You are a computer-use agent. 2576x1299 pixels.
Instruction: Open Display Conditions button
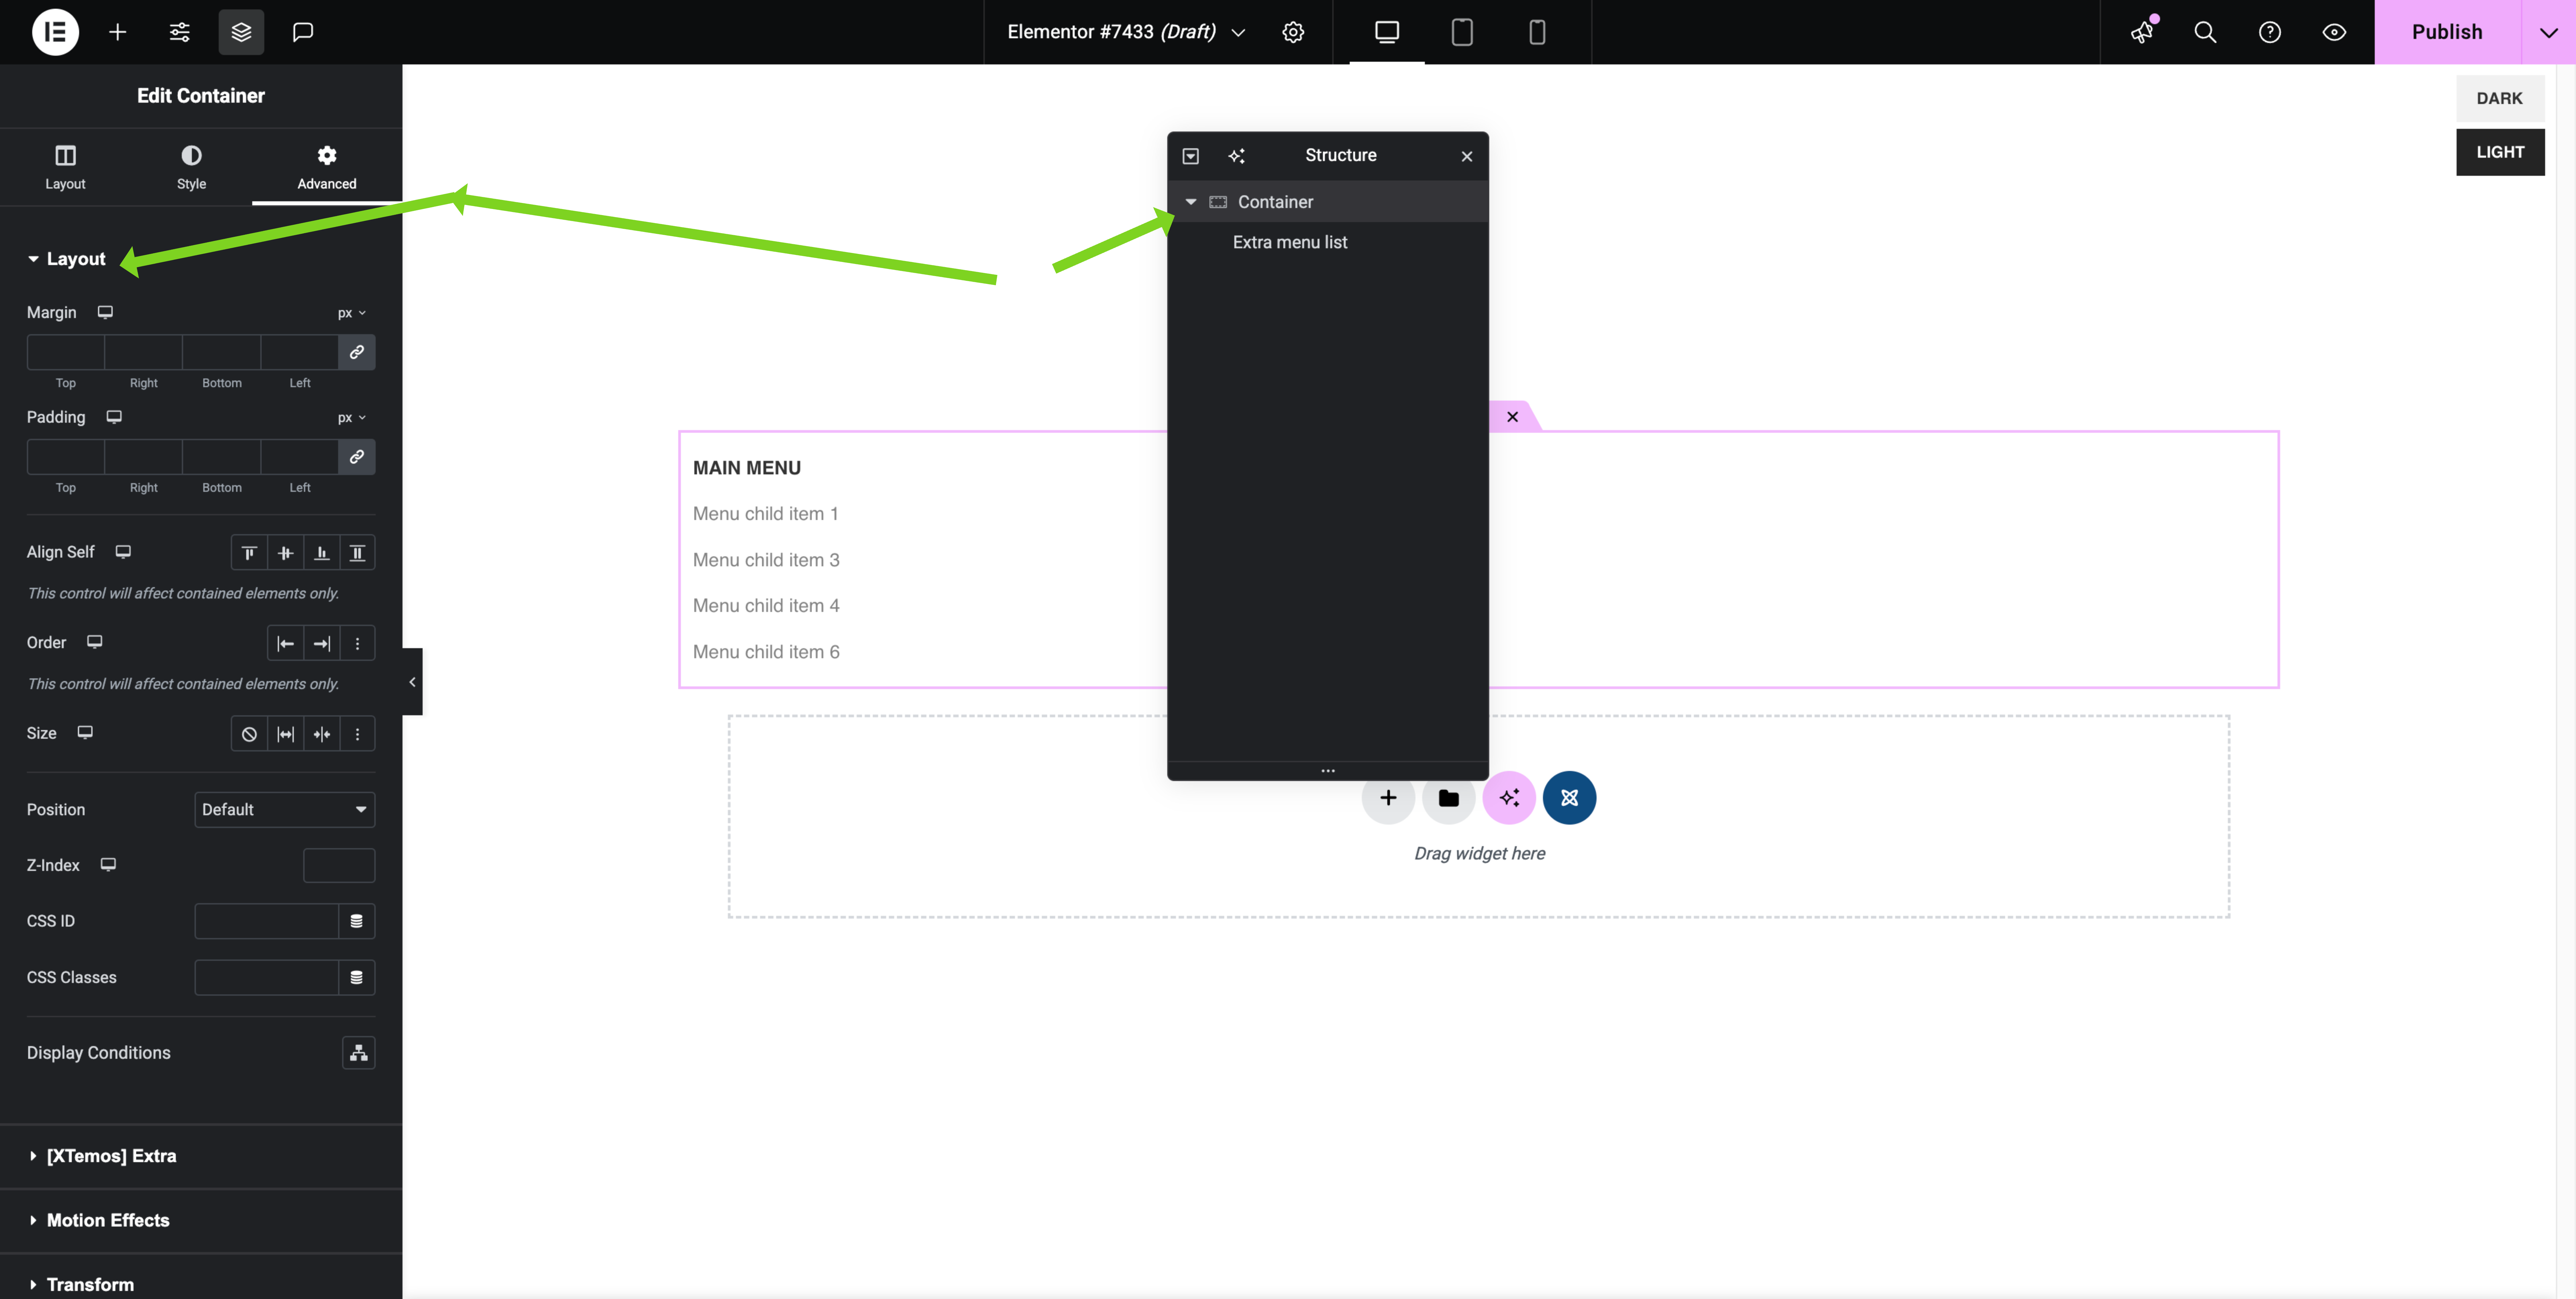tap(359, 1053)
